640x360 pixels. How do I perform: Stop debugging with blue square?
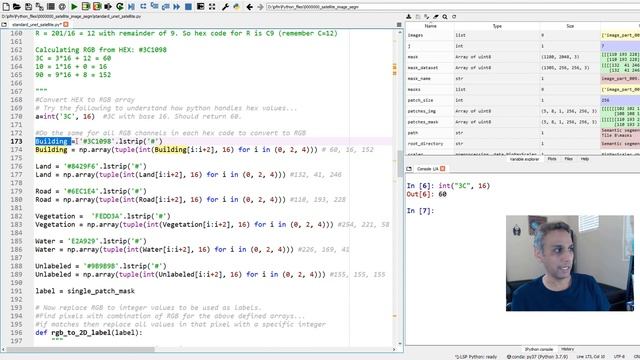click(188, 7)
